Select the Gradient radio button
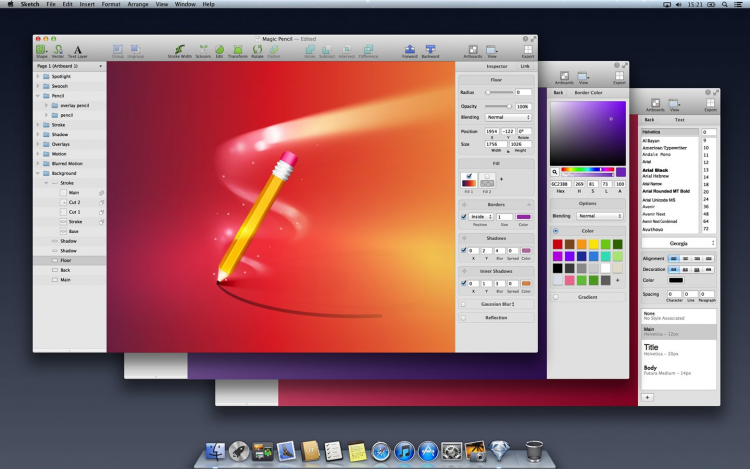This screenshot has height=469, width=750. point(555,296)
